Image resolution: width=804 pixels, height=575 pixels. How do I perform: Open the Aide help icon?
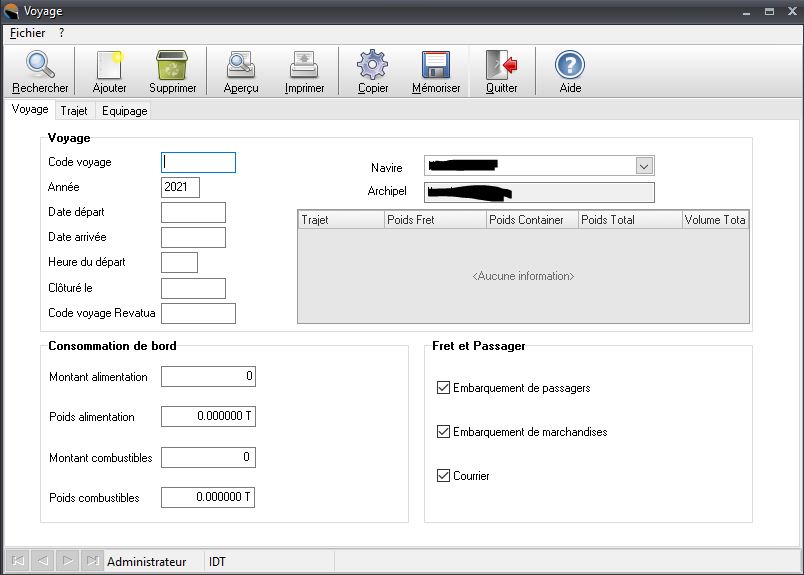pos(570,66)
